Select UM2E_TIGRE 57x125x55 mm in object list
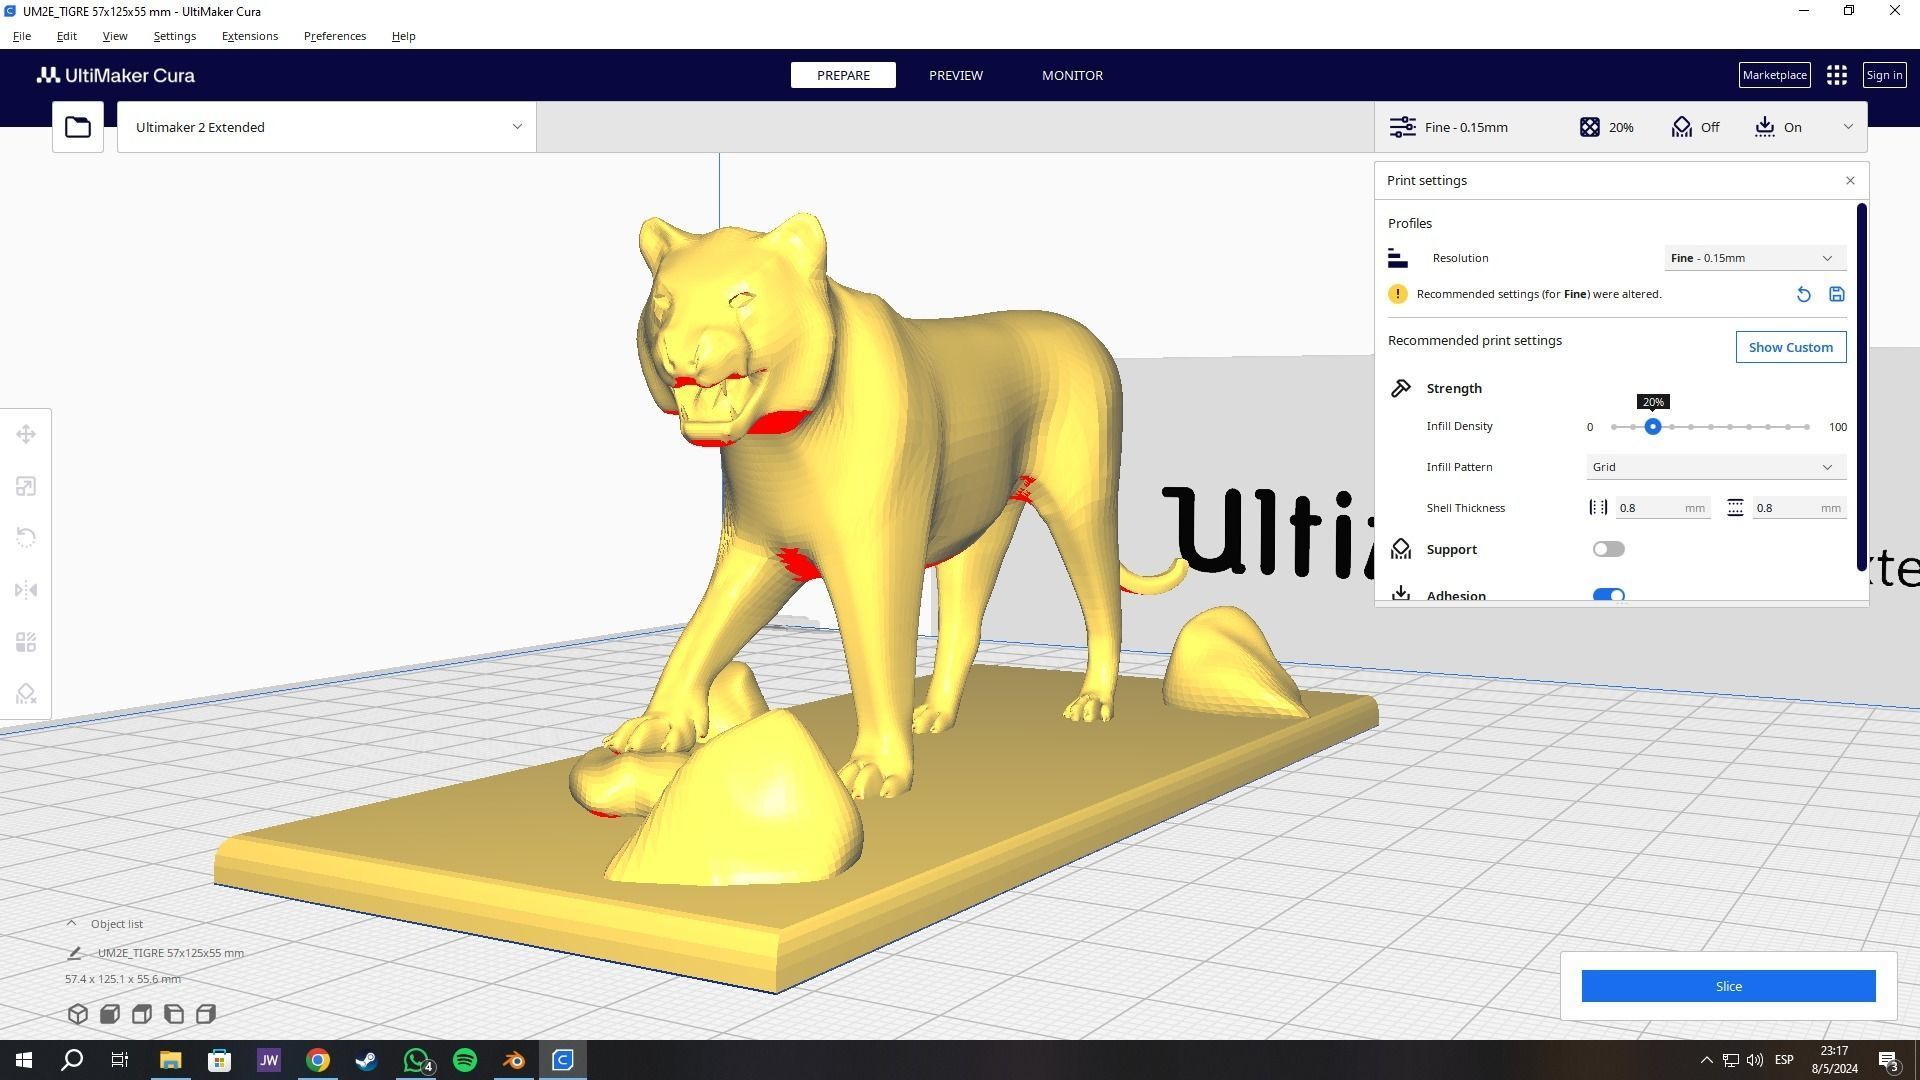 pos(171,953)
